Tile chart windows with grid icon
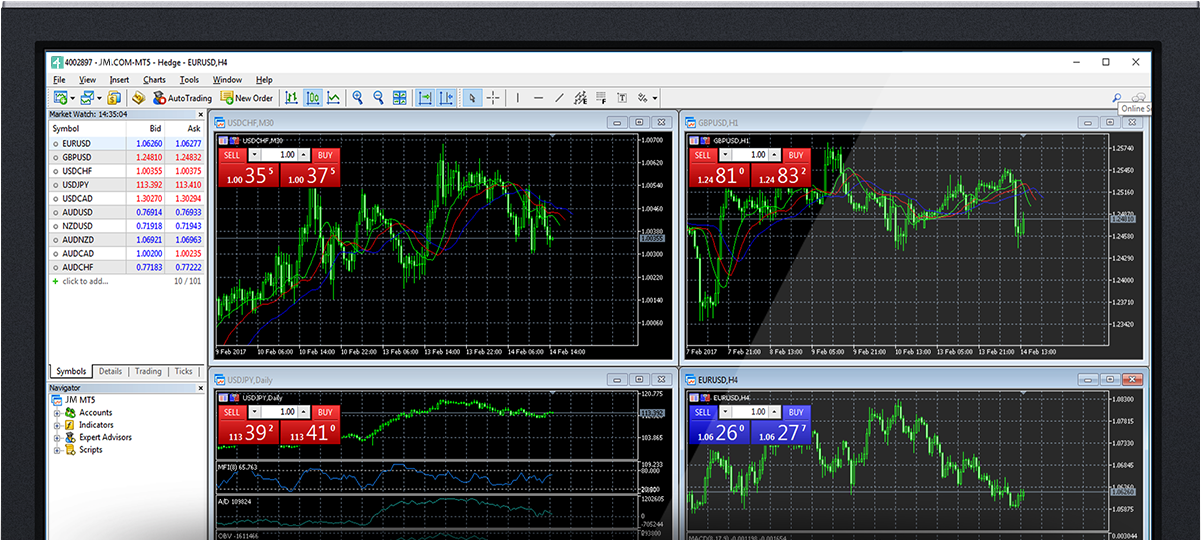Image resolution: width=1201 pixels, height=540 pixels. point(400,98)
